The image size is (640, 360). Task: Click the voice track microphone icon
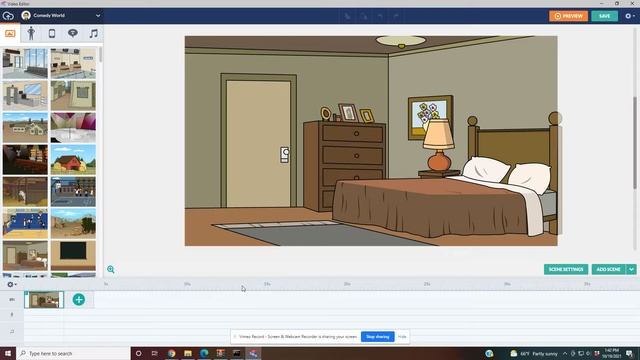12,315
